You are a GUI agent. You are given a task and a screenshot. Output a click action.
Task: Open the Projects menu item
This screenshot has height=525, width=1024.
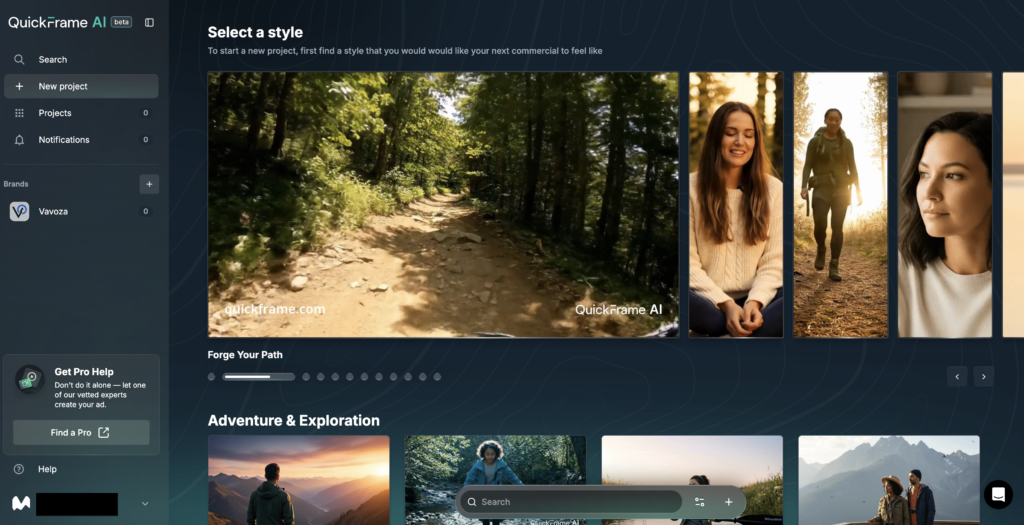click(55, 113)
